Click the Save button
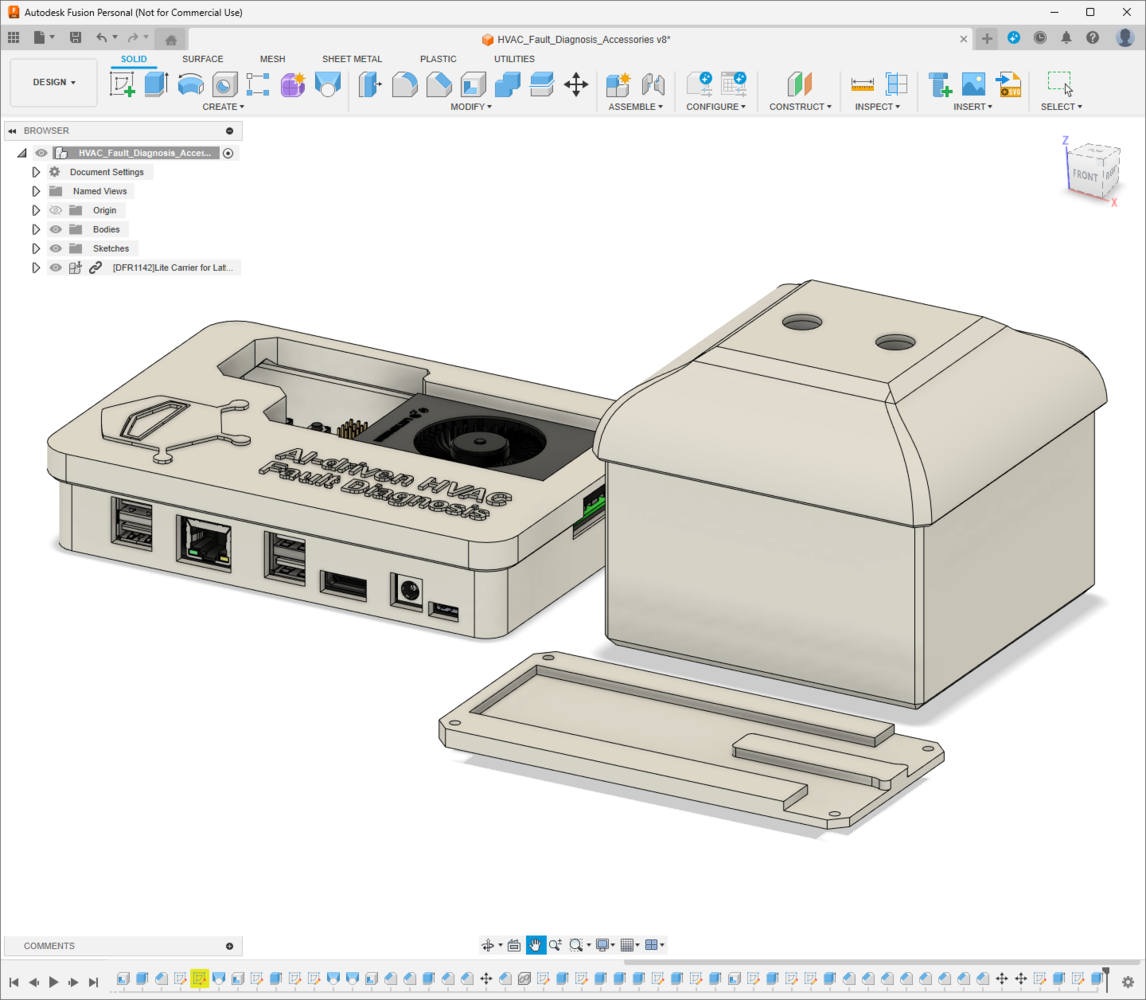The image size is (1146, 1000). click(75, 37)
